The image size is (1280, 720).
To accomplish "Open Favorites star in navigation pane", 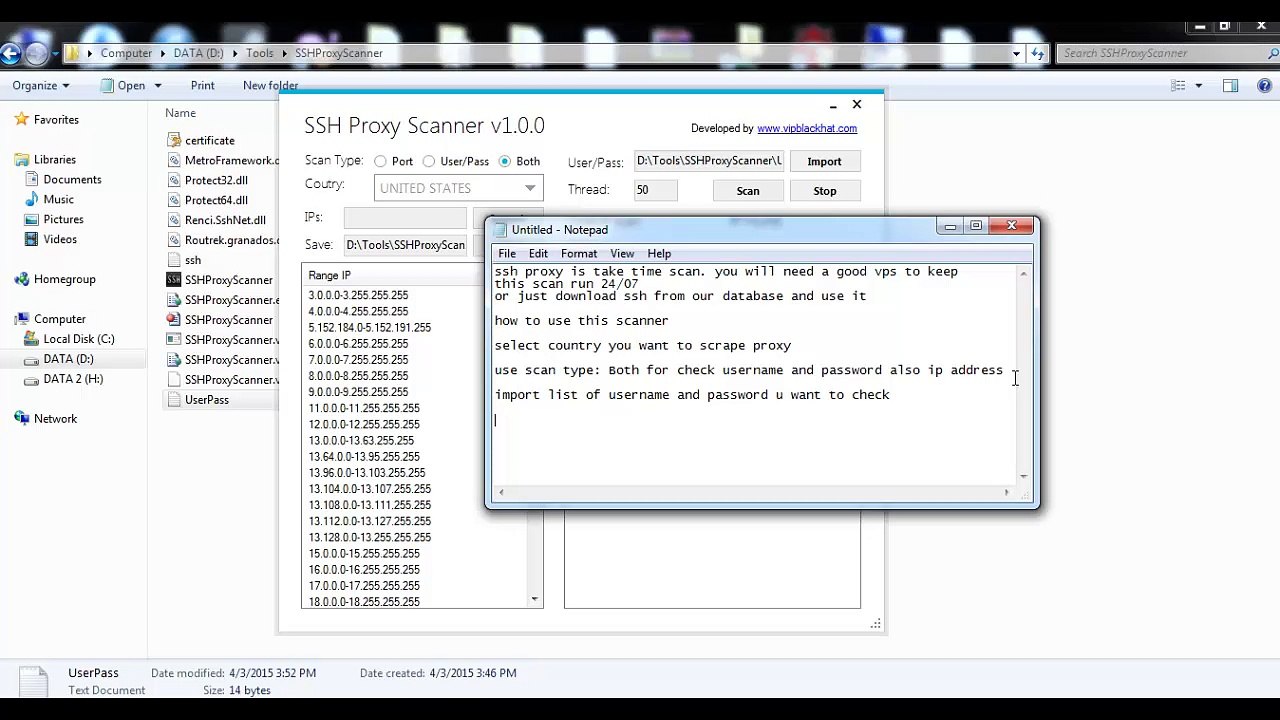I will pos(22,120).
